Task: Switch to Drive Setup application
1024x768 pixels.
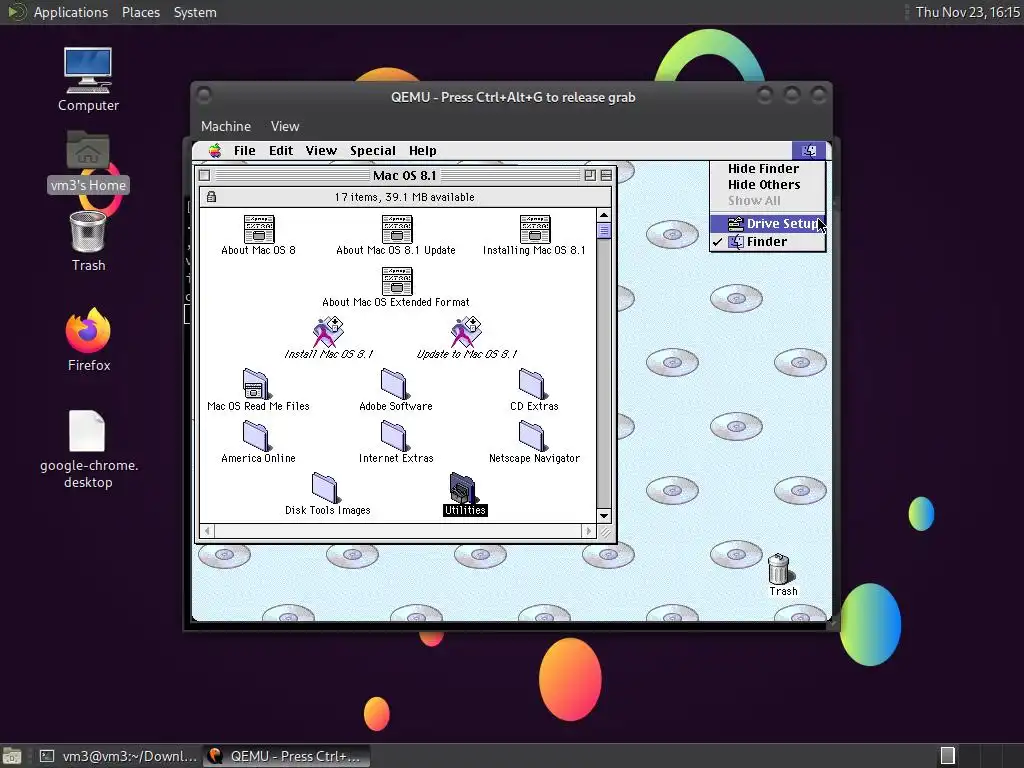Action: [767, 224]
